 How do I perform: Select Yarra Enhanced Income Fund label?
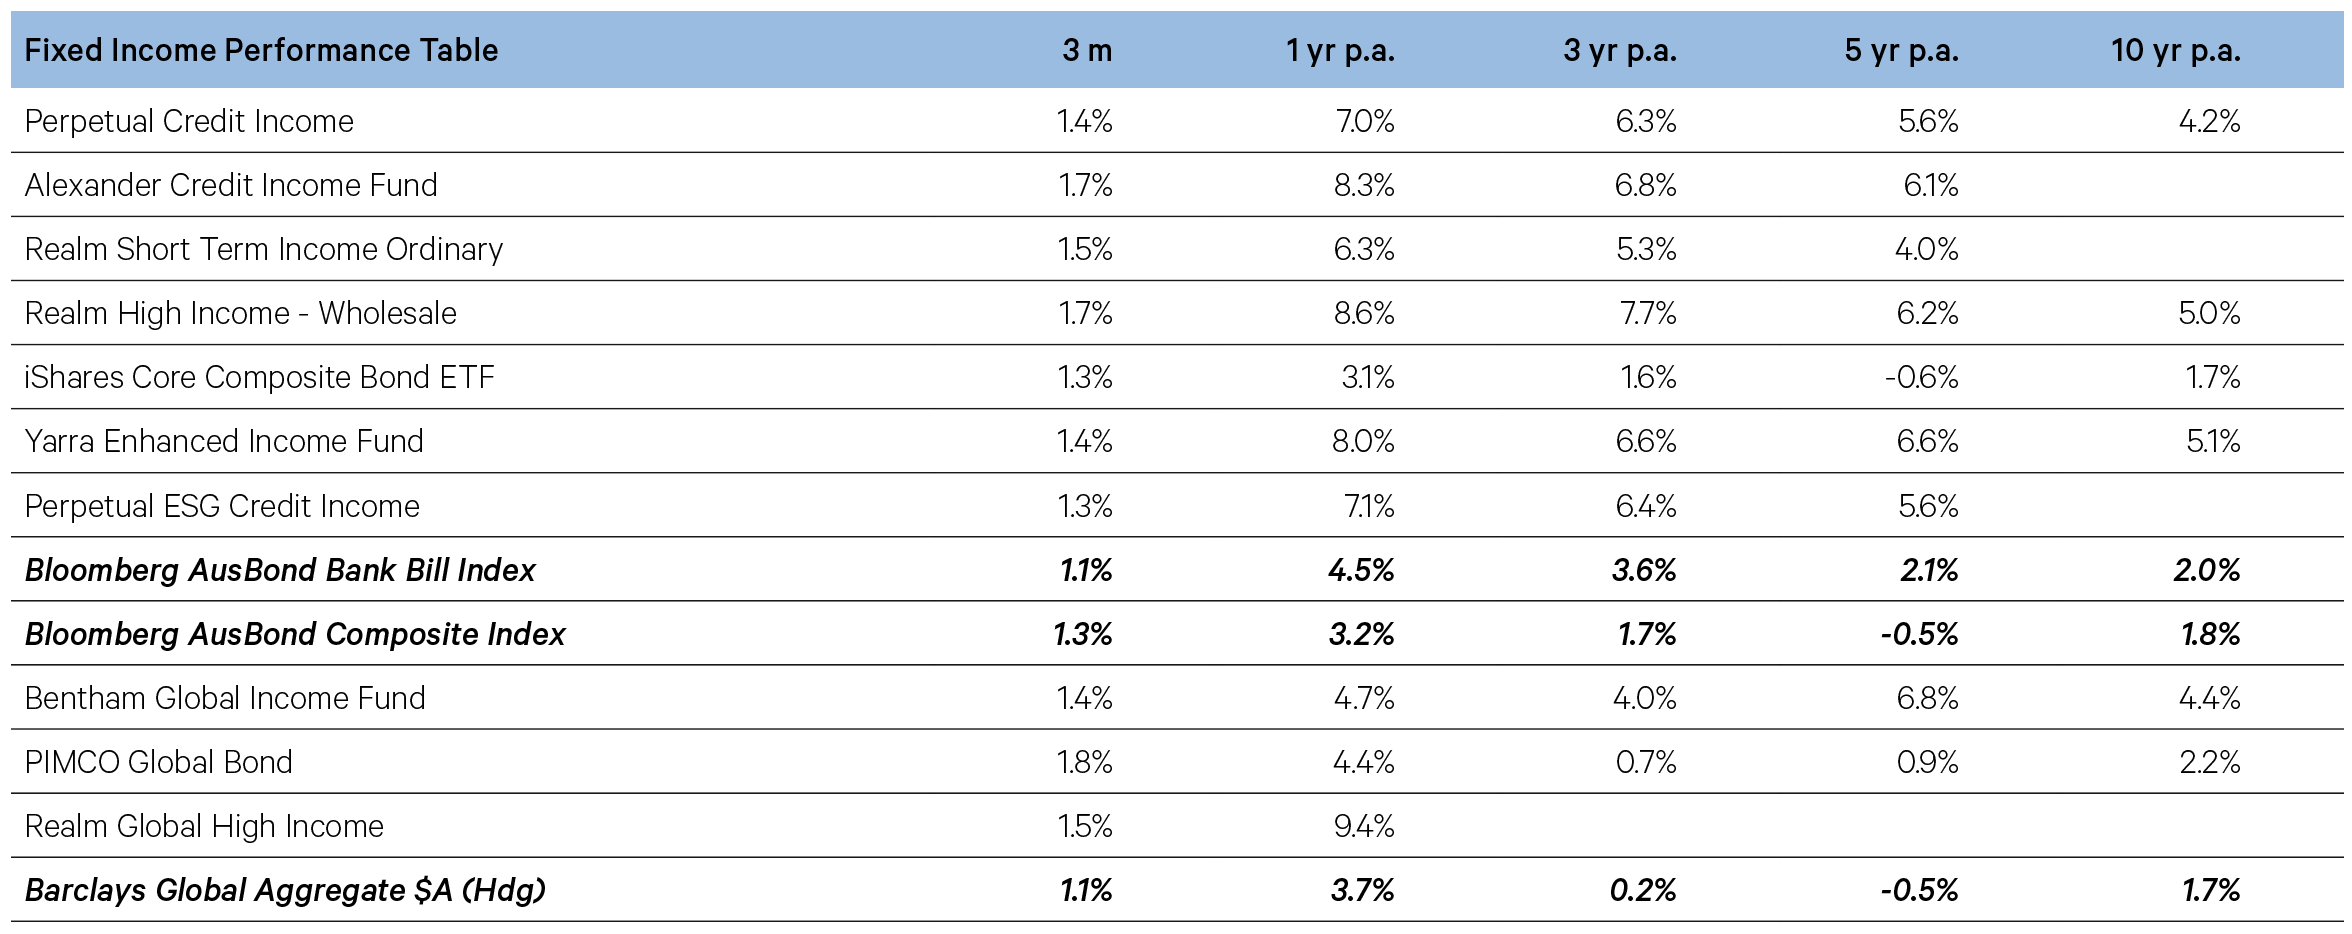pyautogui.click(x=224, y=441)
